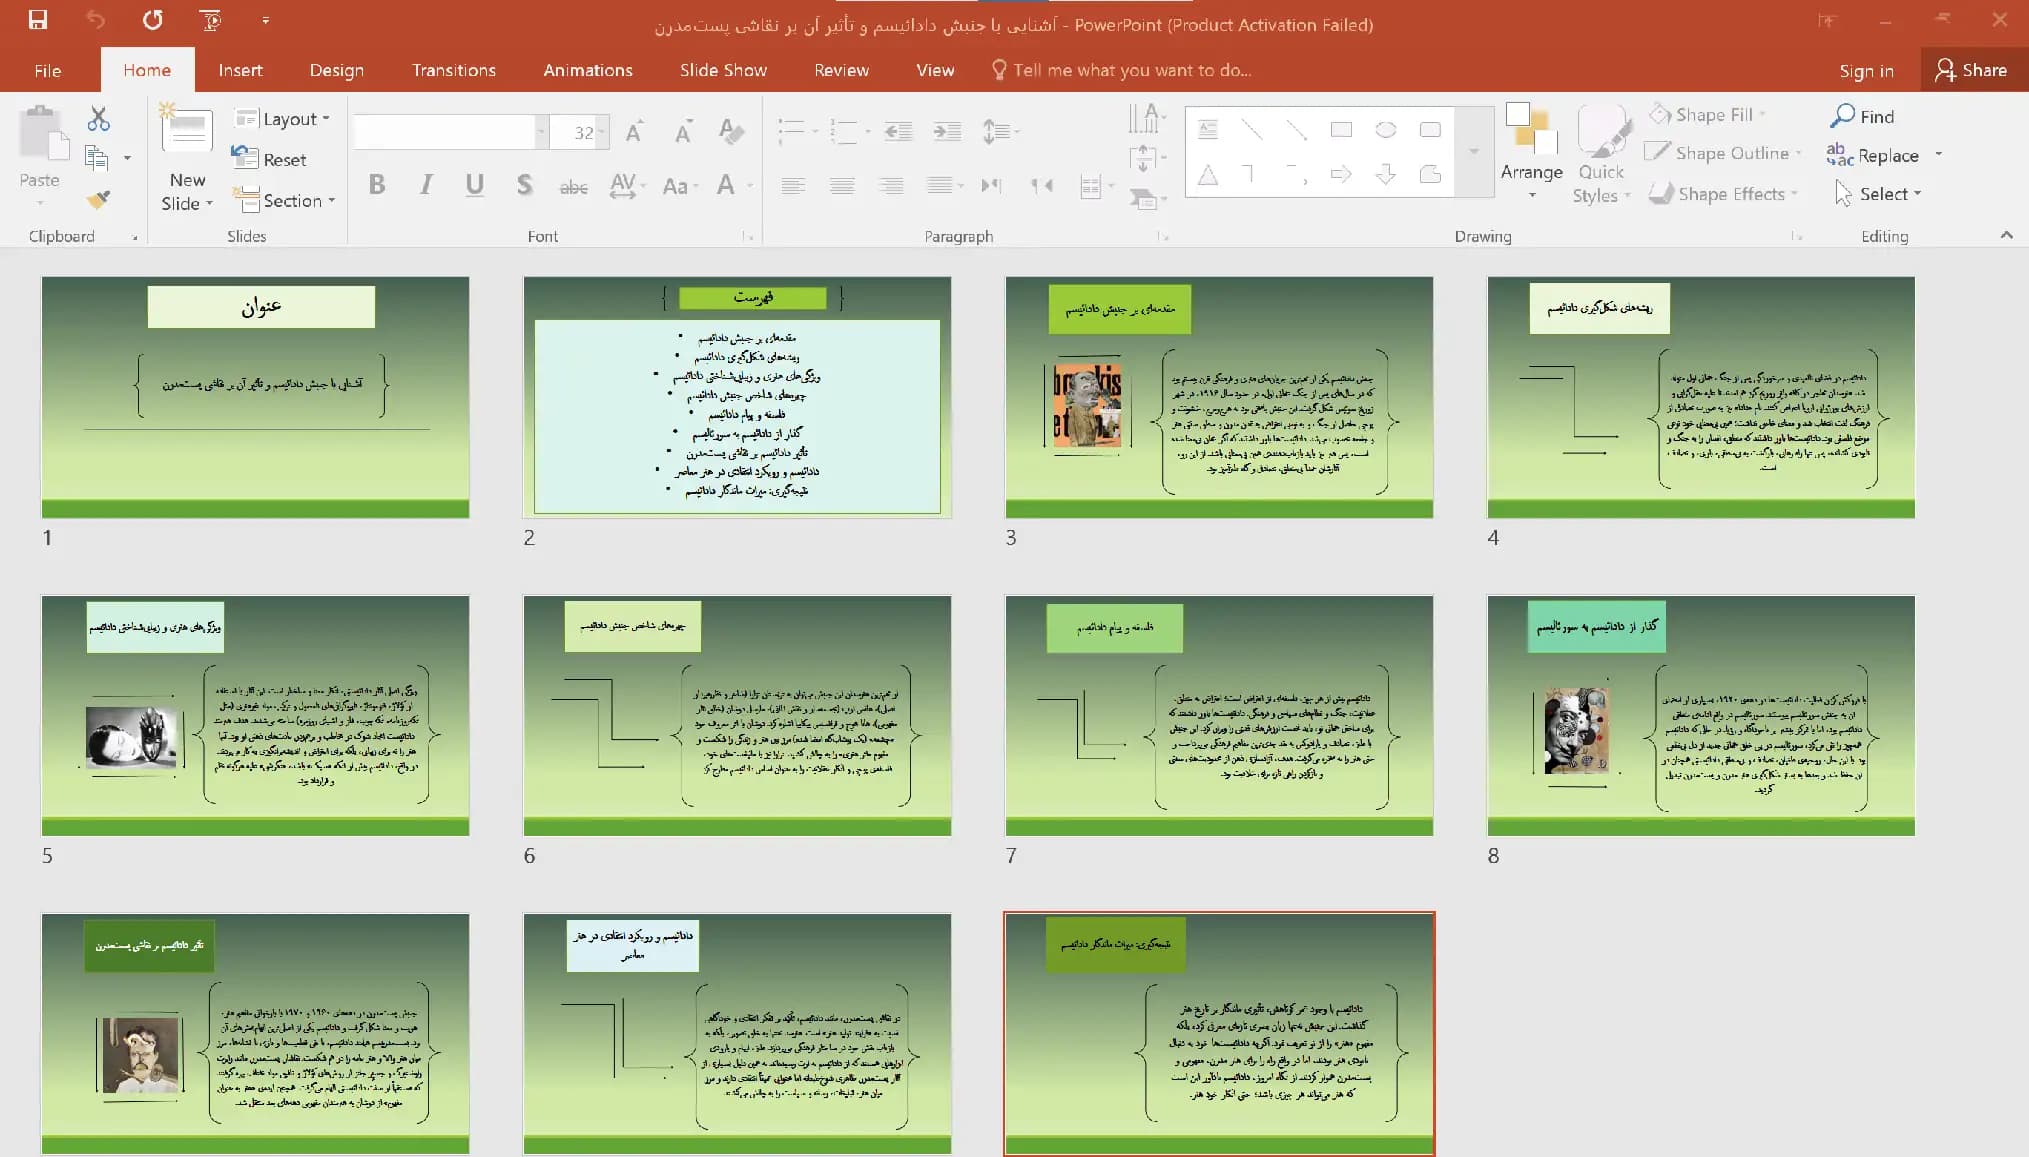Click Find in Editing group

[1863, 116]
